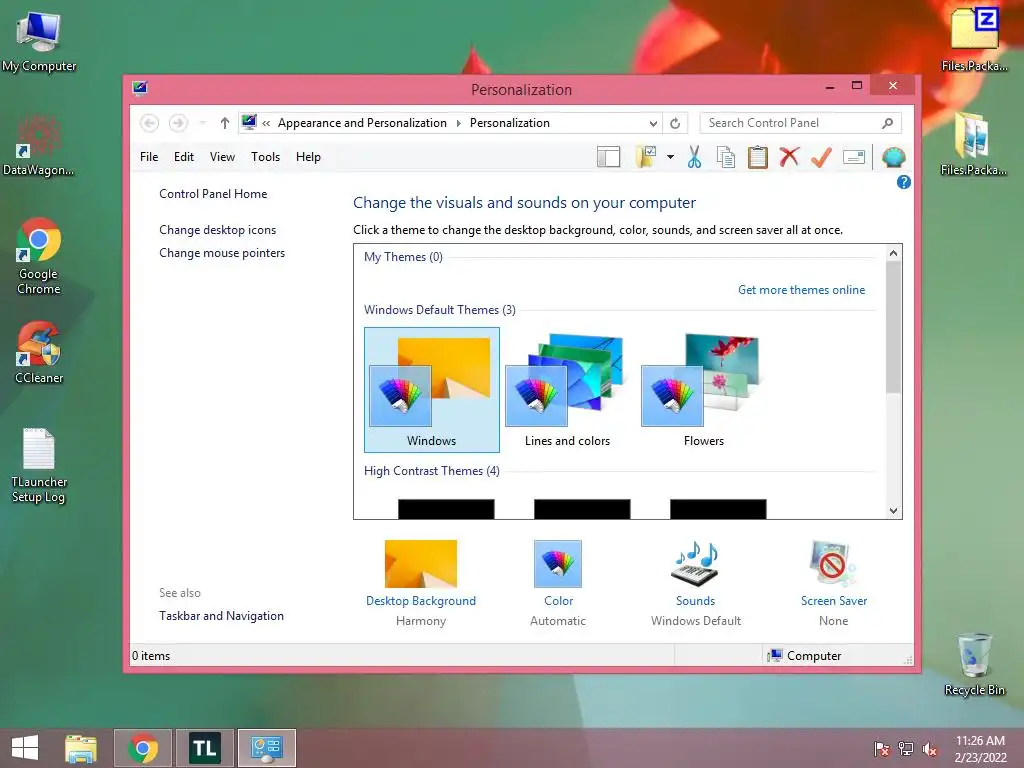Open Sounds Windows Default settings

pyautogui.click(x=696, y=564)
